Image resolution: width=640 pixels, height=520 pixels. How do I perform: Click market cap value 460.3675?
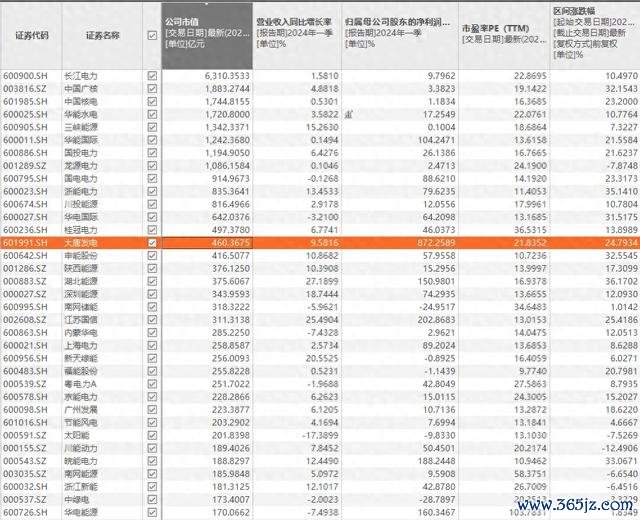click(231, 242)
